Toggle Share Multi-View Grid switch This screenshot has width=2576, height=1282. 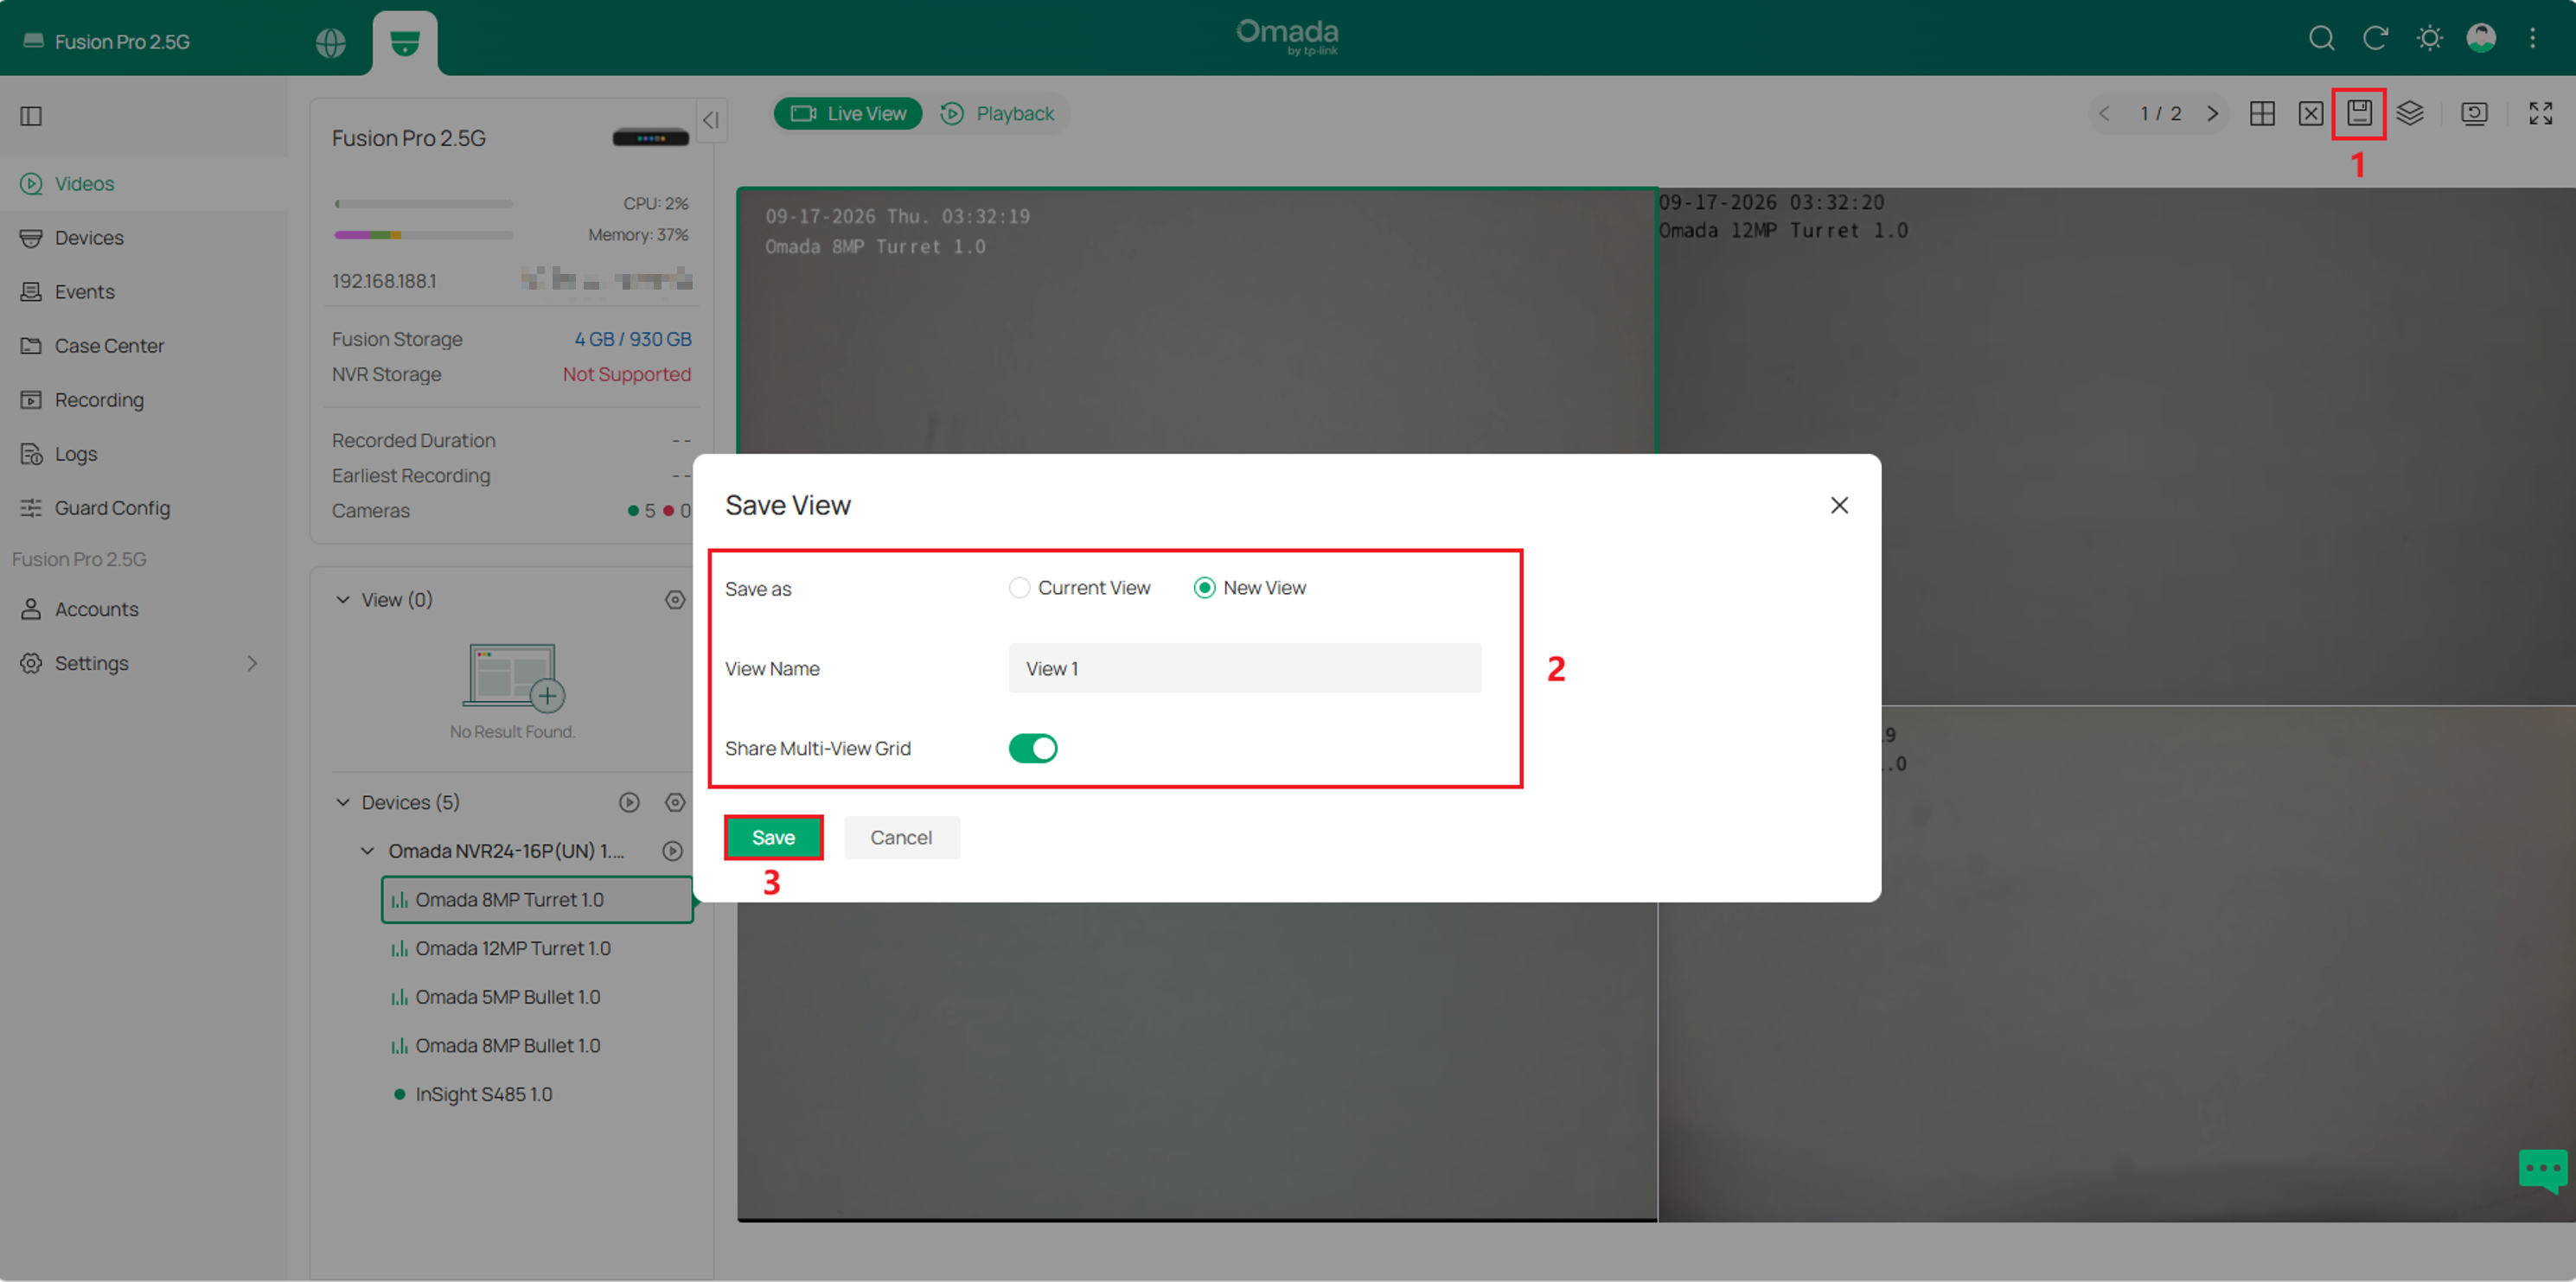(x=1033, y=748)
